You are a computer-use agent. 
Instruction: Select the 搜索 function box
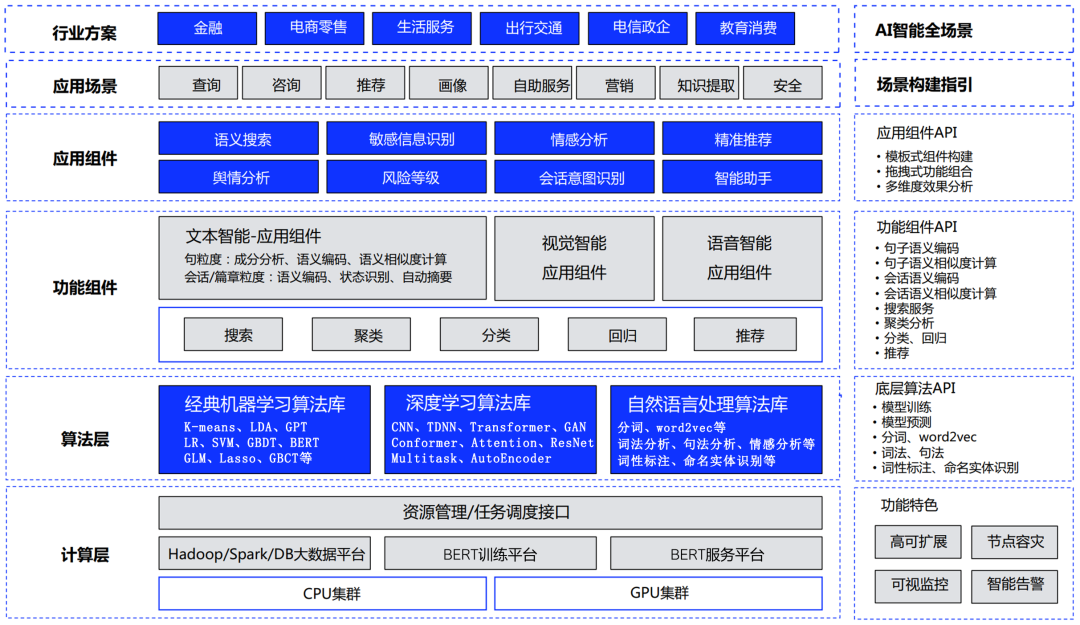click(x=233, y=334)
